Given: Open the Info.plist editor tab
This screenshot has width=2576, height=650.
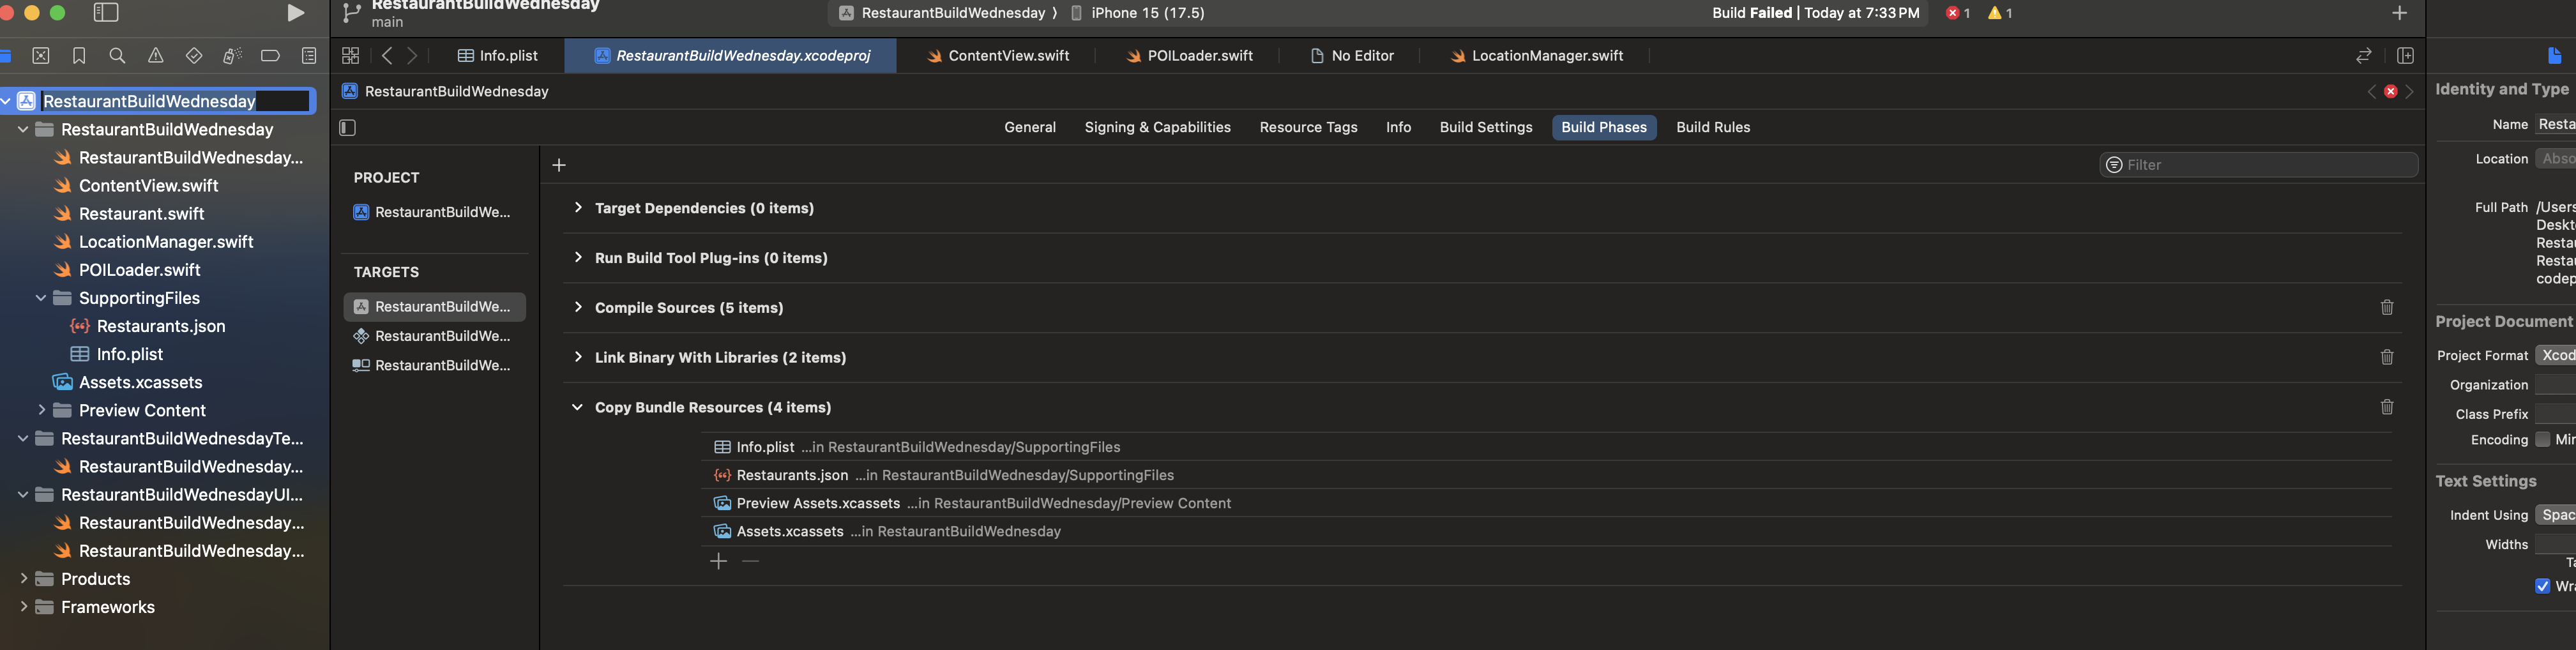Looking at the screenshot, I should tap(498, 56).
